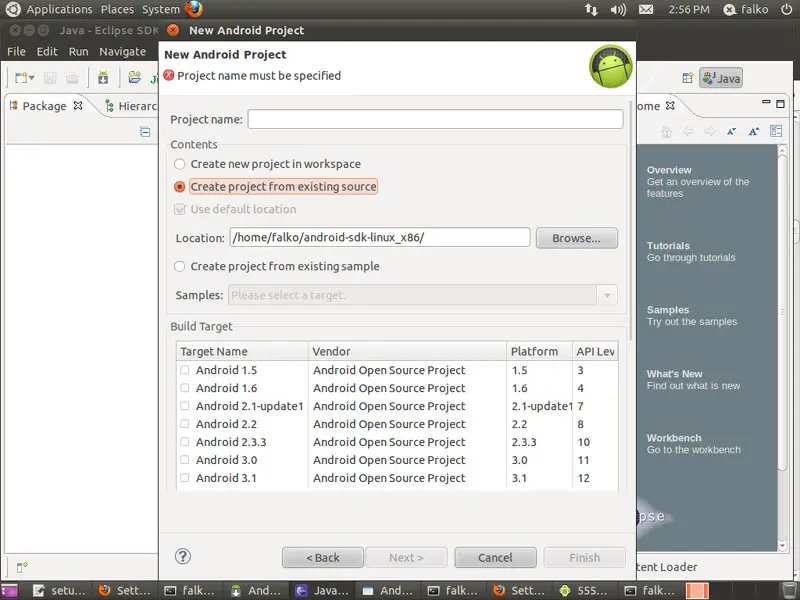The height and width of the screenshot is (600, 800).
Task: Close the Welcome tab with its X
Action: tap(670, 106)
